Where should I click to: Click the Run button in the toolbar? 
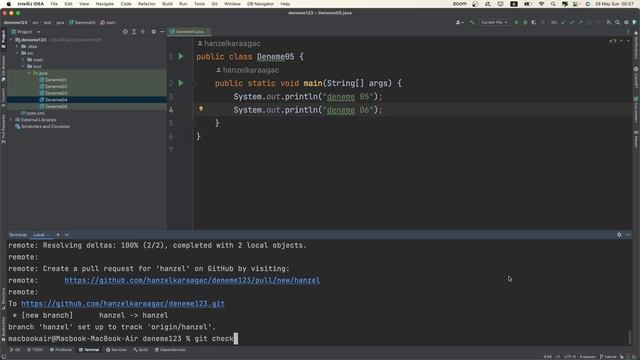[516, 22]
